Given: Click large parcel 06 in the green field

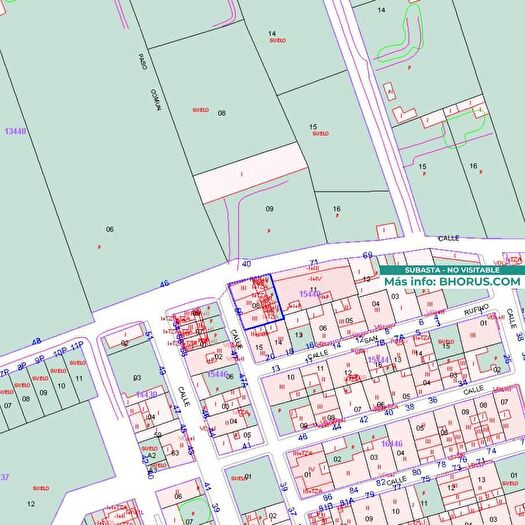Looking at the screenshot, I should point(110,229).
